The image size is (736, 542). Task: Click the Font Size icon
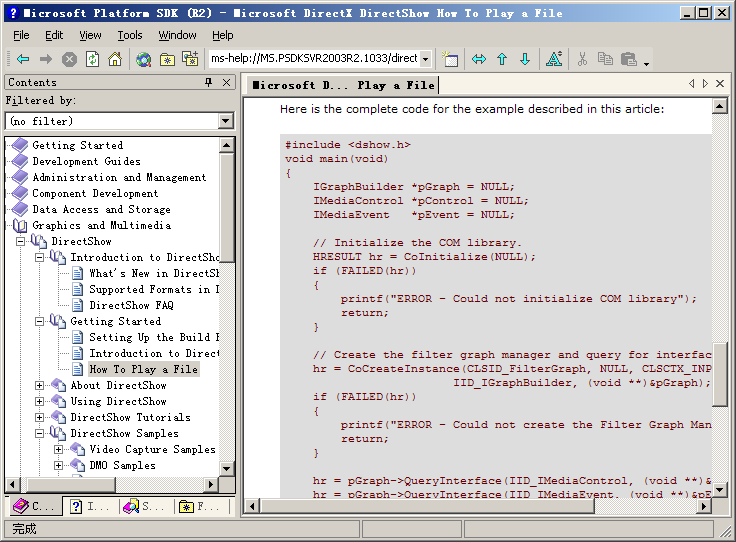coord(554,59)
